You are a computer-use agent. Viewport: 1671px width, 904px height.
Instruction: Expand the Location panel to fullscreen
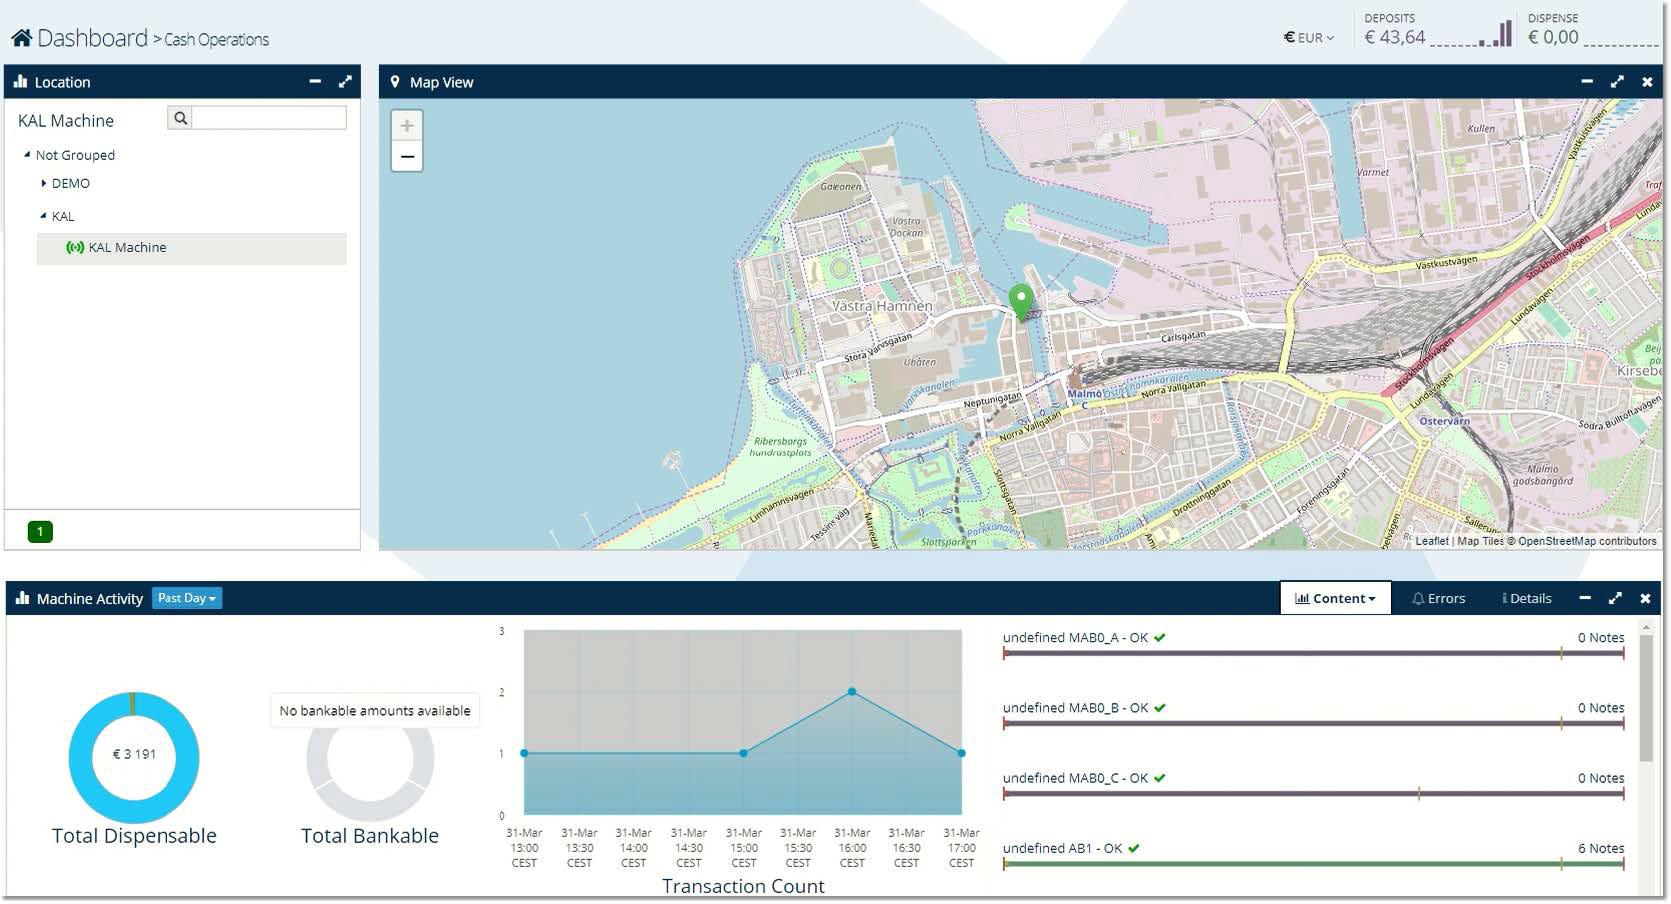[x=345, y=82]
